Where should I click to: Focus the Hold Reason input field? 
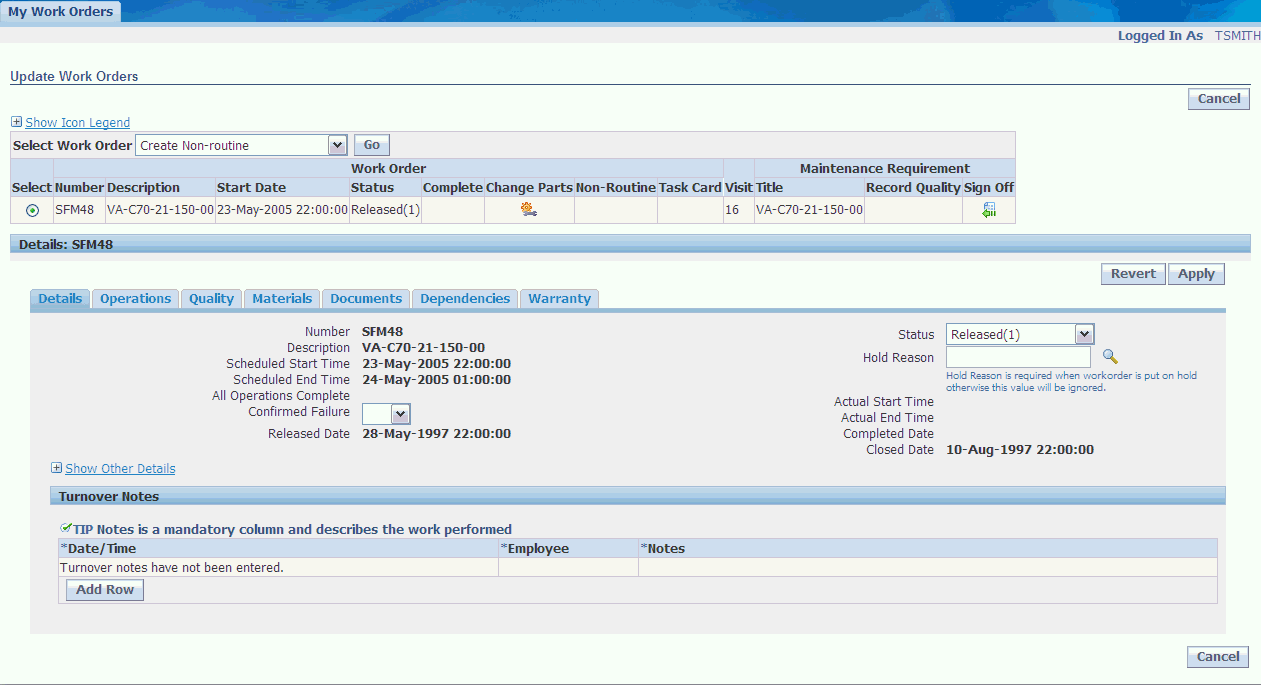coord(1018,357)
